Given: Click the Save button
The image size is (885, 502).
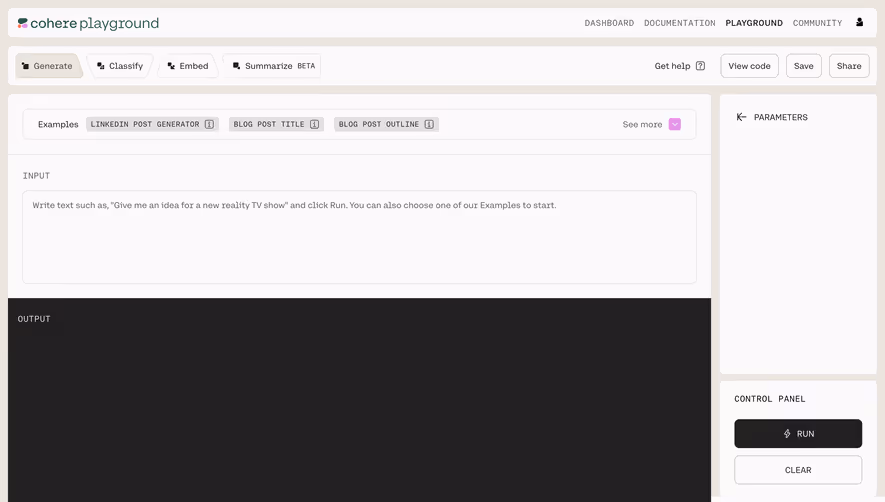Looking at the screenshot, I should tap(804, 66).
